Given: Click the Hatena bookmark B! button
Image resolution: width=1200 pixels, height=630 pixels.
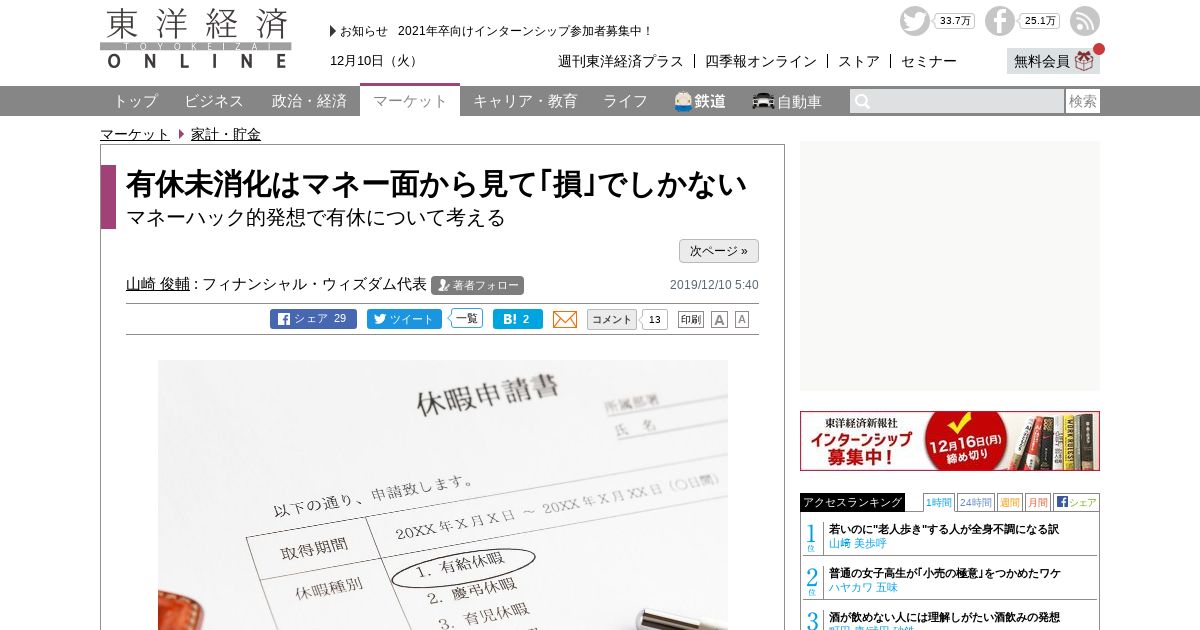Looking at the screenshot, I should (x=518, y=319).
